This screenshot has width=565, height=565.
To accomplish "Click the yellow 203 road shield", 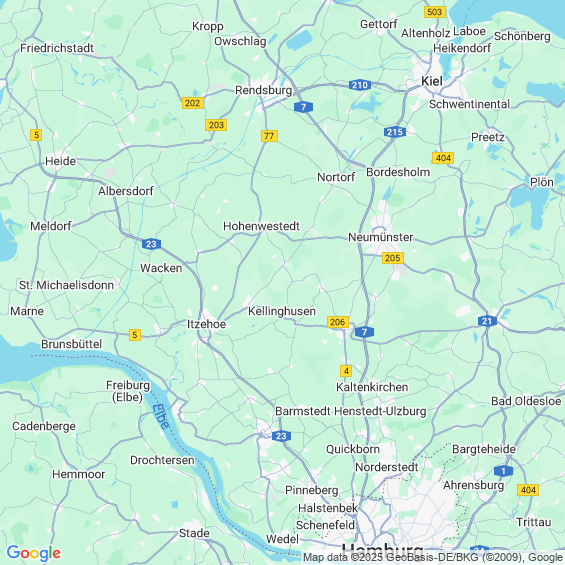I will click(216, 125).
